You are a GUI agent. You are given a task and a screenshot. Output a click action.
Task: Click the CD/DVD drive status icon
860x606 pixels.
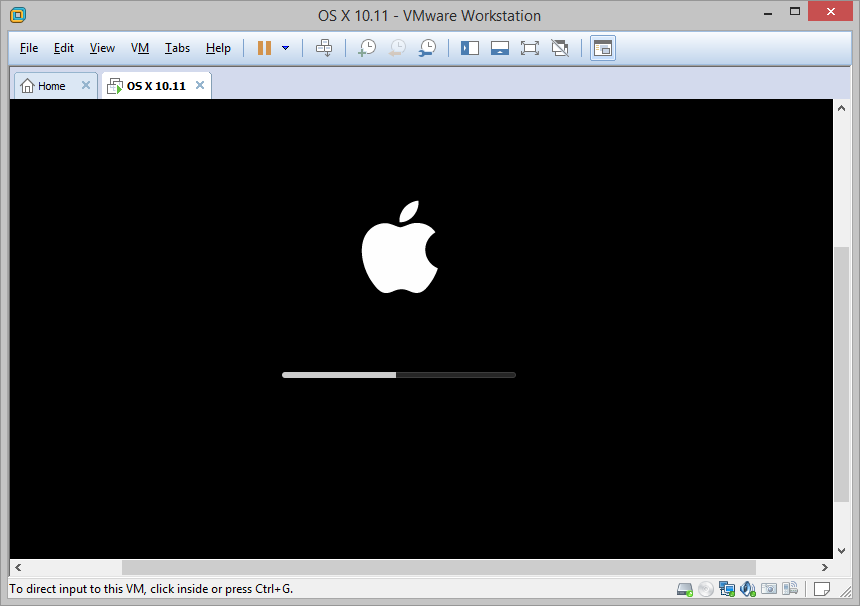(x=706, y=590)
